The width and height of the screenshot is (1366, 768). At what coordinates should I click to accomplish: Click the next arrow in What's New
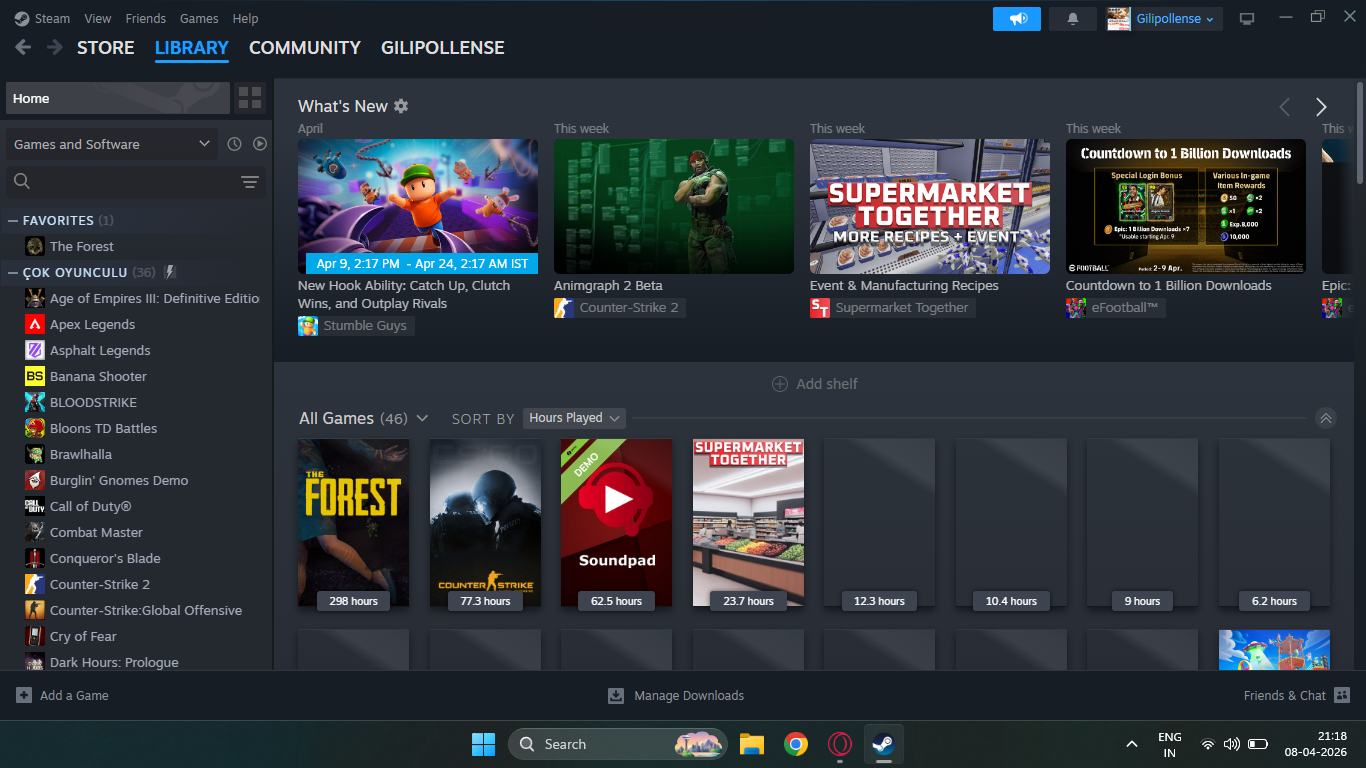tap(1321, 107)
